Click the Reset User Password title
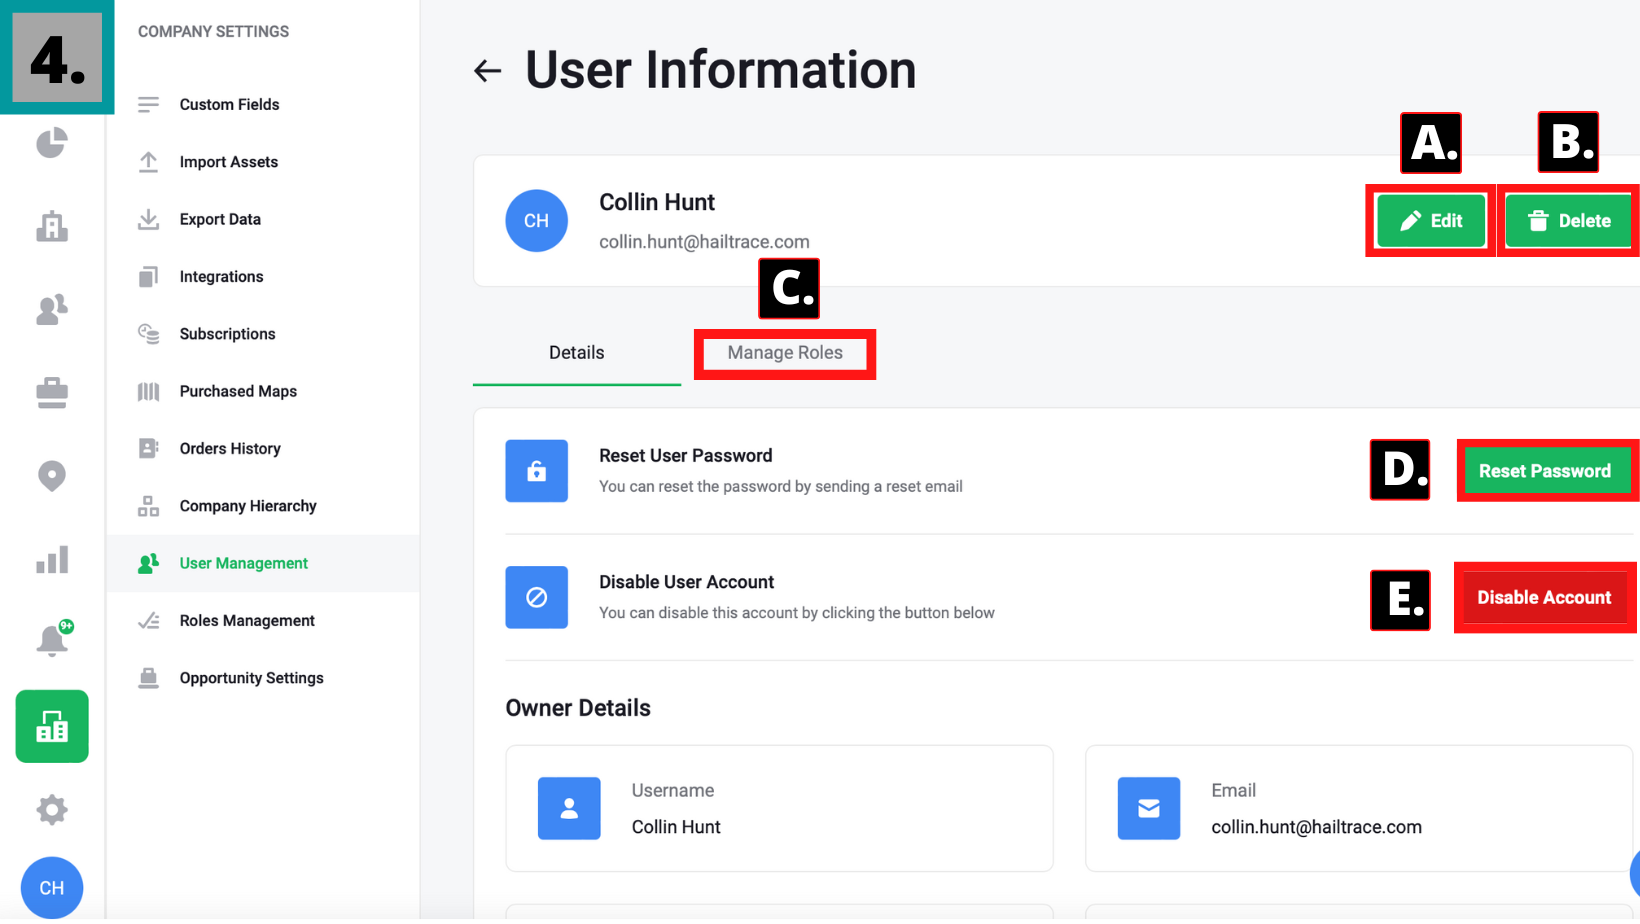This screenshot has width=1640, height=924. (686, 456)
